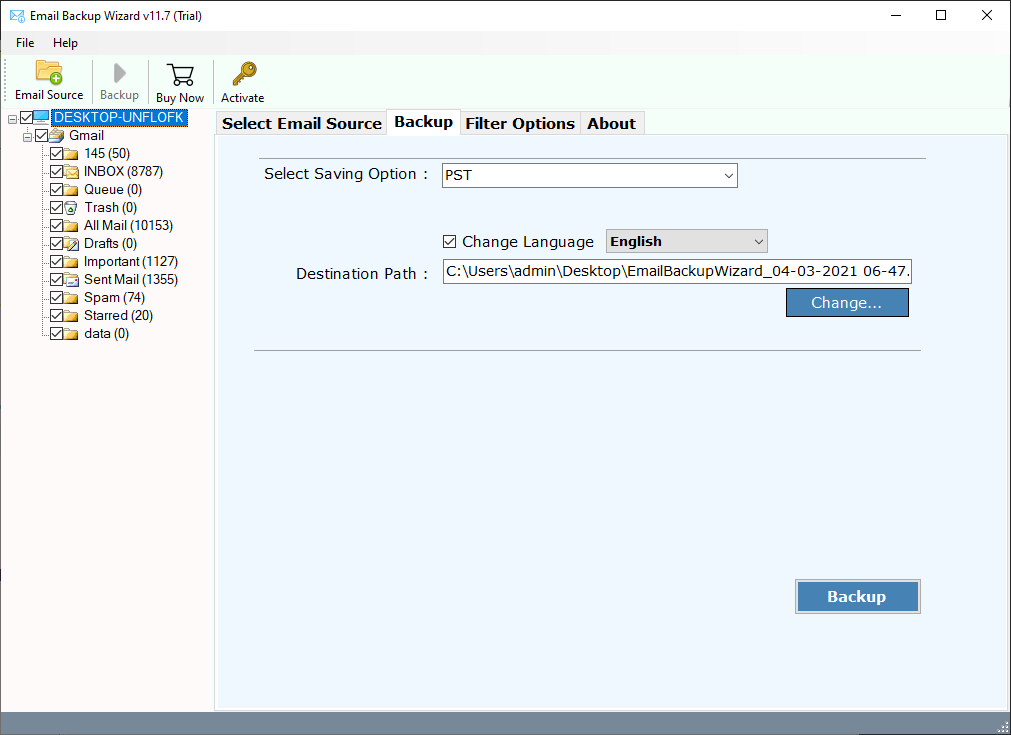The width and height of the screenshot is (1011, 735).
Task: Click the blue Backup button
Action: point(858,596)
